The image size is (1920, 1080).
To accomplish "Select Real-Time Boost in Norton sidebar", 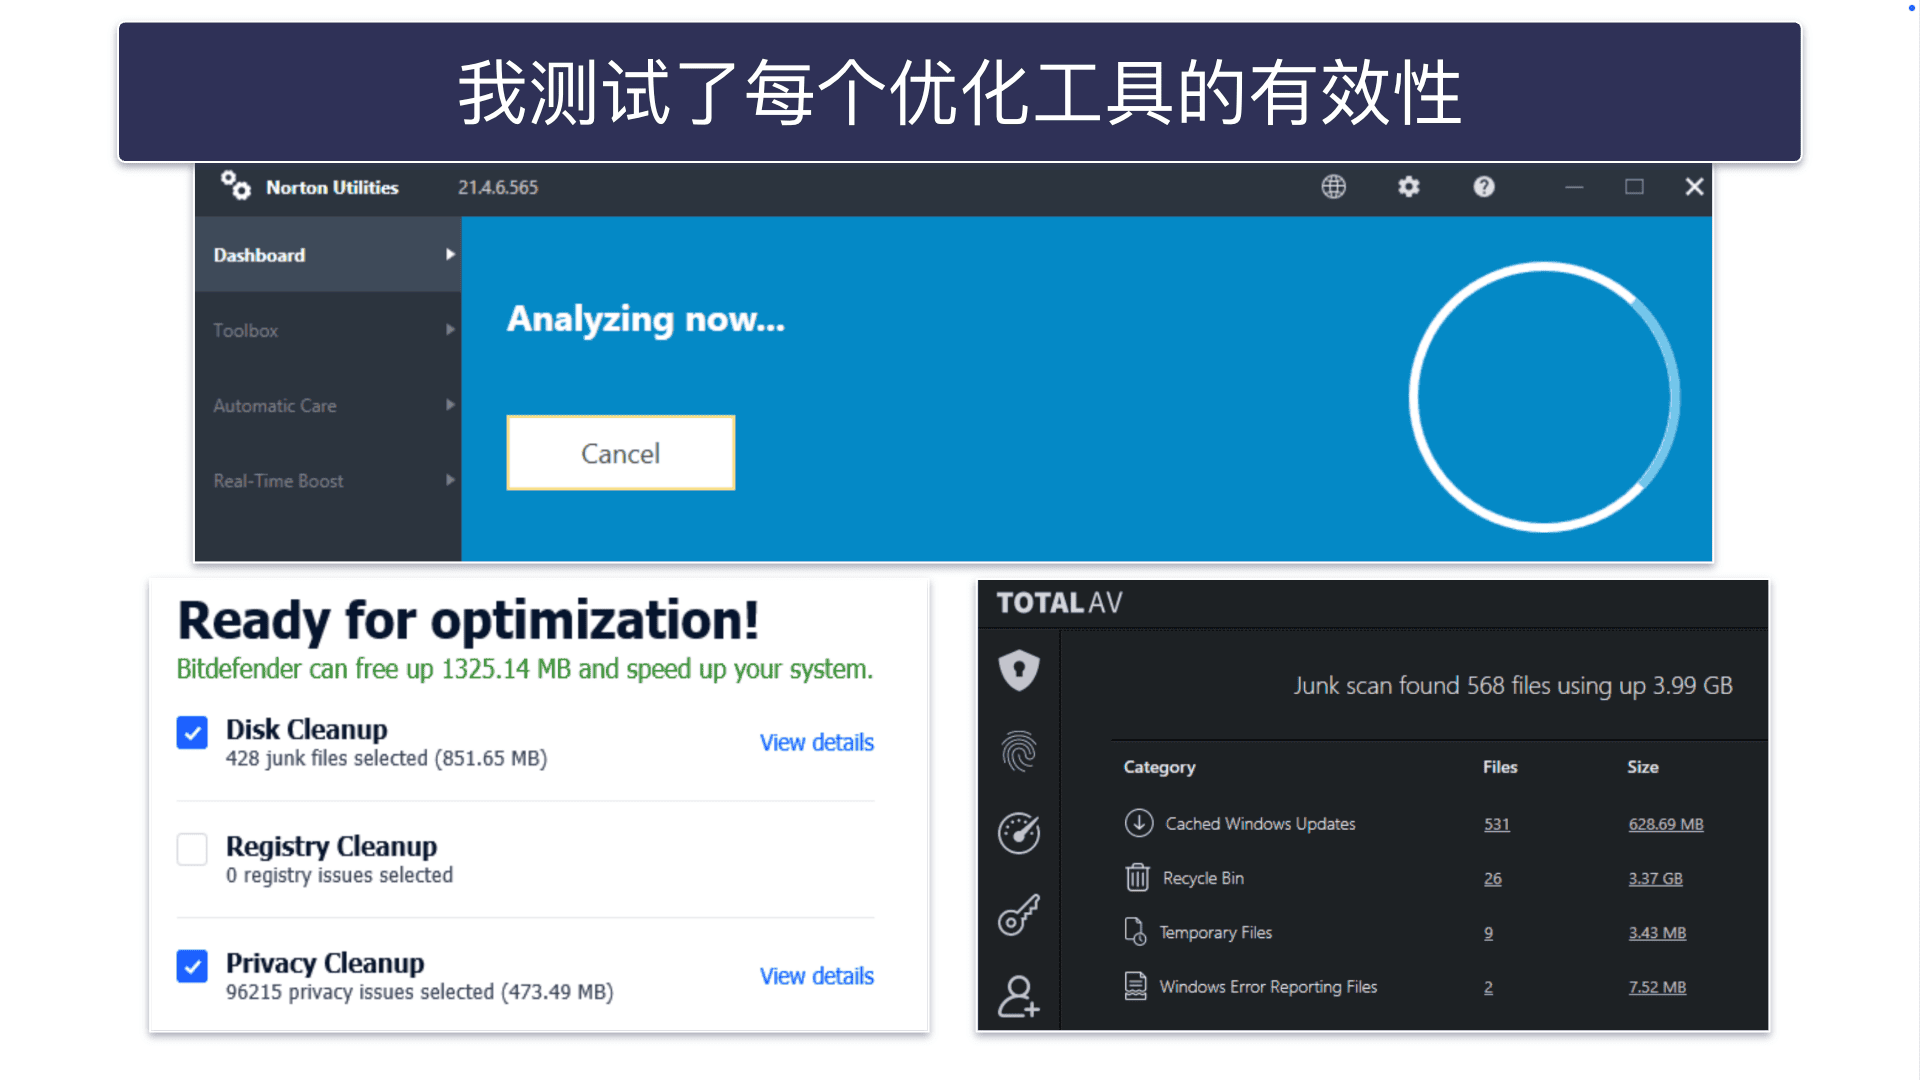I will pos(328,480).
